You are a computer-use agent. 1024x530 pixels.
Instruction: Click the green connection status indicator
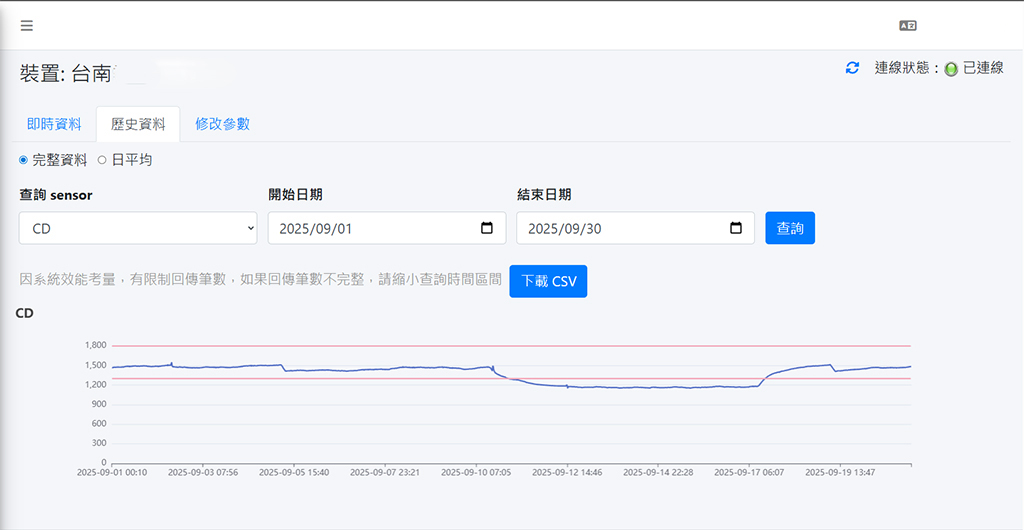coord(951,69)
